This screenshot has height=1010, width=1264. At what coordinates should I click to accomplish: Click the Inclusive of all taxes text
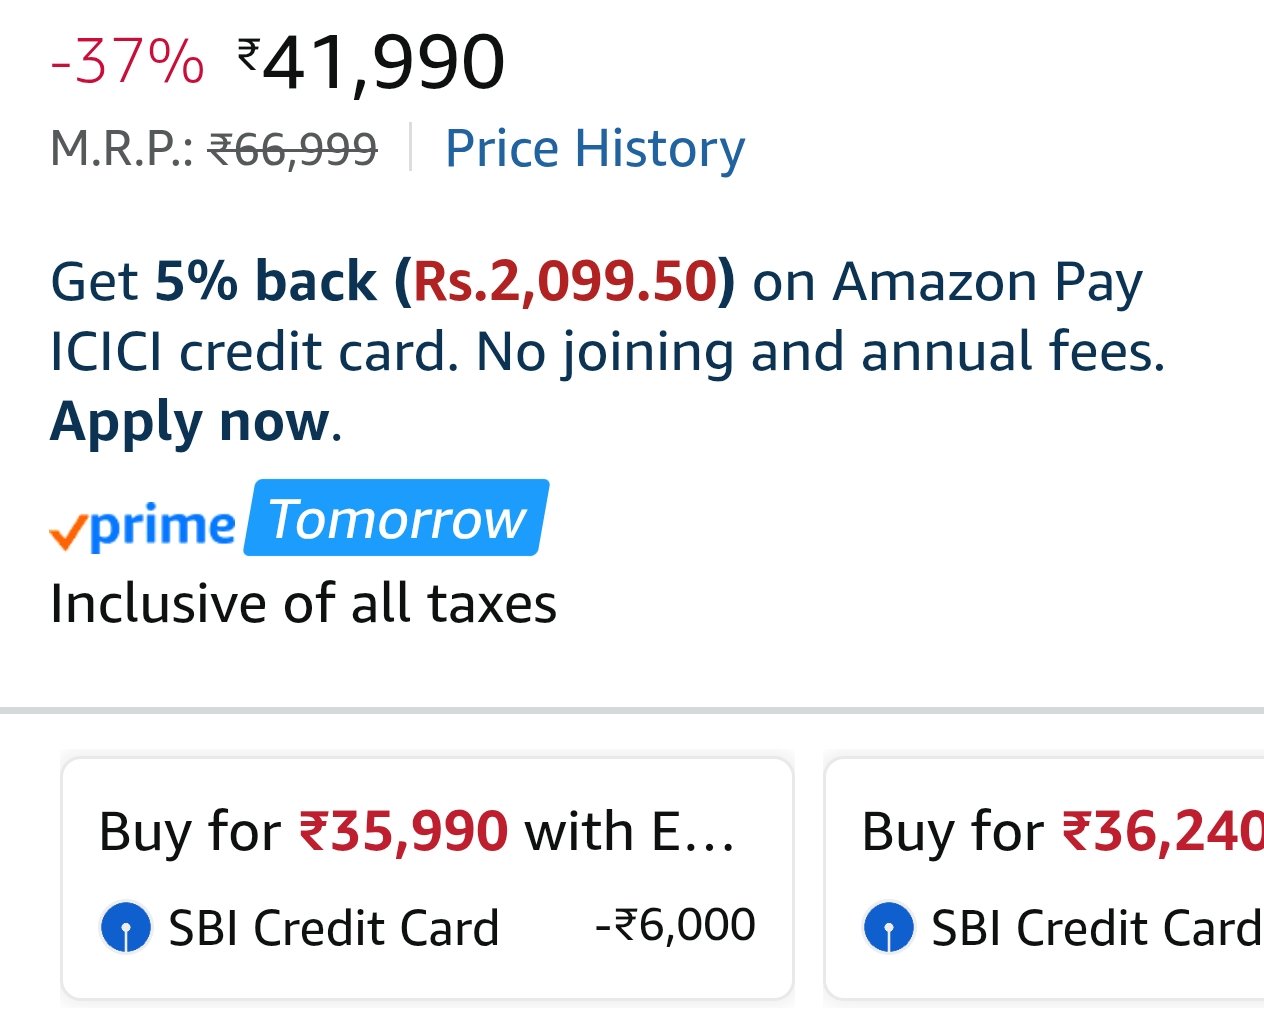pyautogui.click(x=303, y=604)
